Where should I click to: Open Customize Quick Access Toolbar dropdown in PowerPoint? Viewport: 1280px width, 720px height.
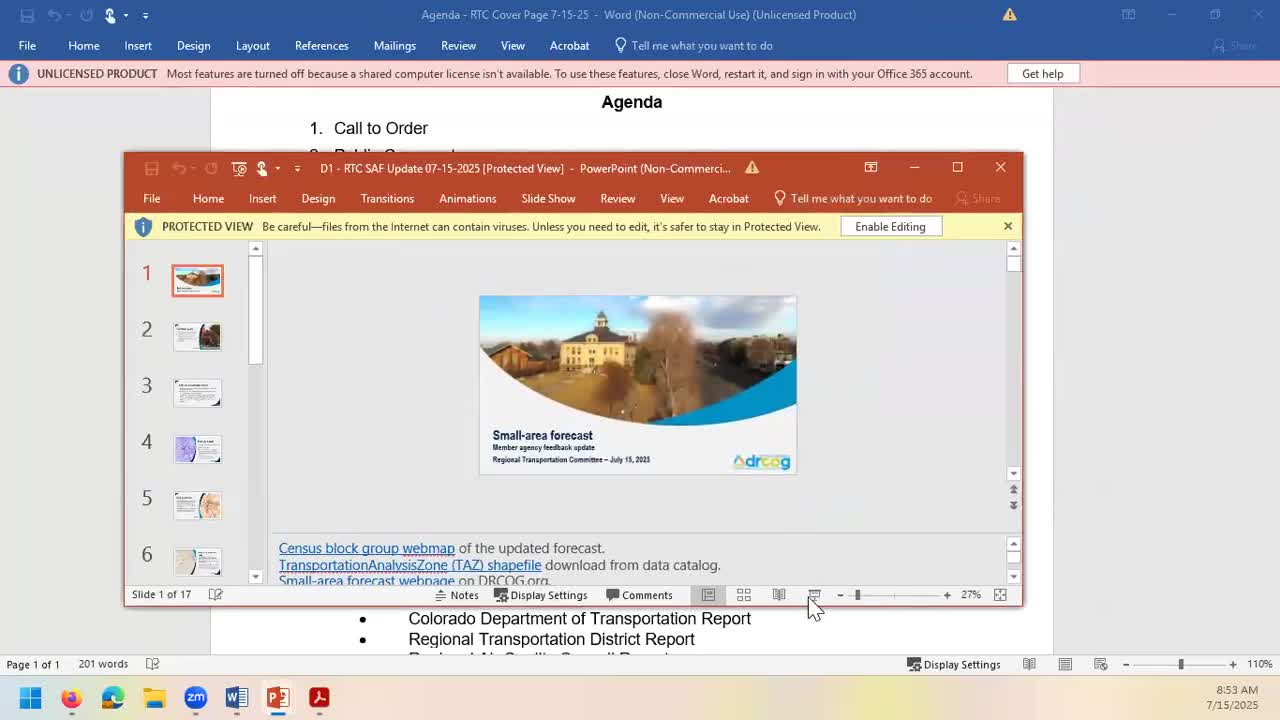[x=297, y=168]
